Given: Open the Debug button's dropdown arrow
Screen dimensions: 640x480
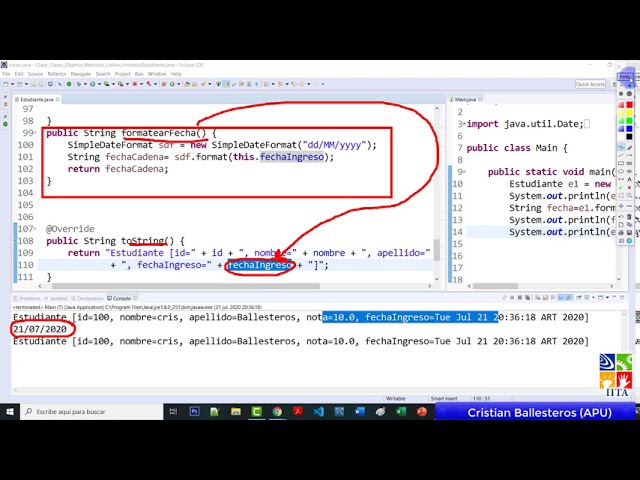Looking at the screenshot, I should coord(85,84).
